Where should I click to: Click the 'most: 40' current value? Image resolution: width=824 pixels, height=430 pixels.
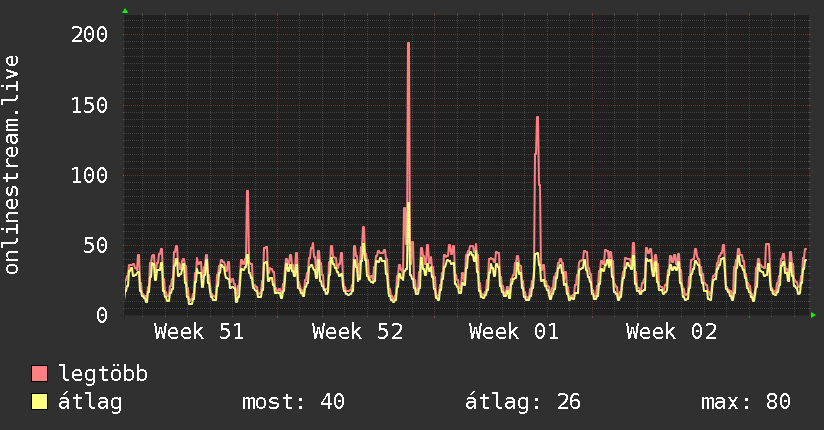pyautogui.click(x=293, y=402)
